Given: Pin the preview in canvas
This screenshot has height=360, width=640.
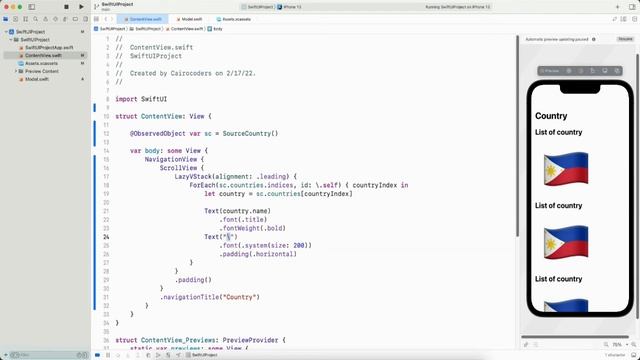Looking at the screenshot, I should (x=526, y=345).
